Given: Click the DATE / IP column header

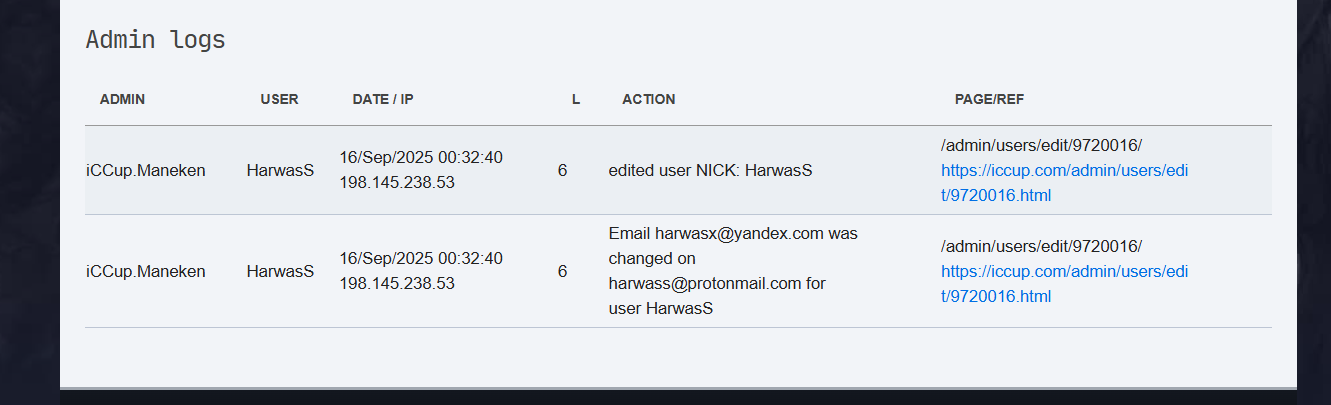Looking at the screenshot, I should coord(383,99).
